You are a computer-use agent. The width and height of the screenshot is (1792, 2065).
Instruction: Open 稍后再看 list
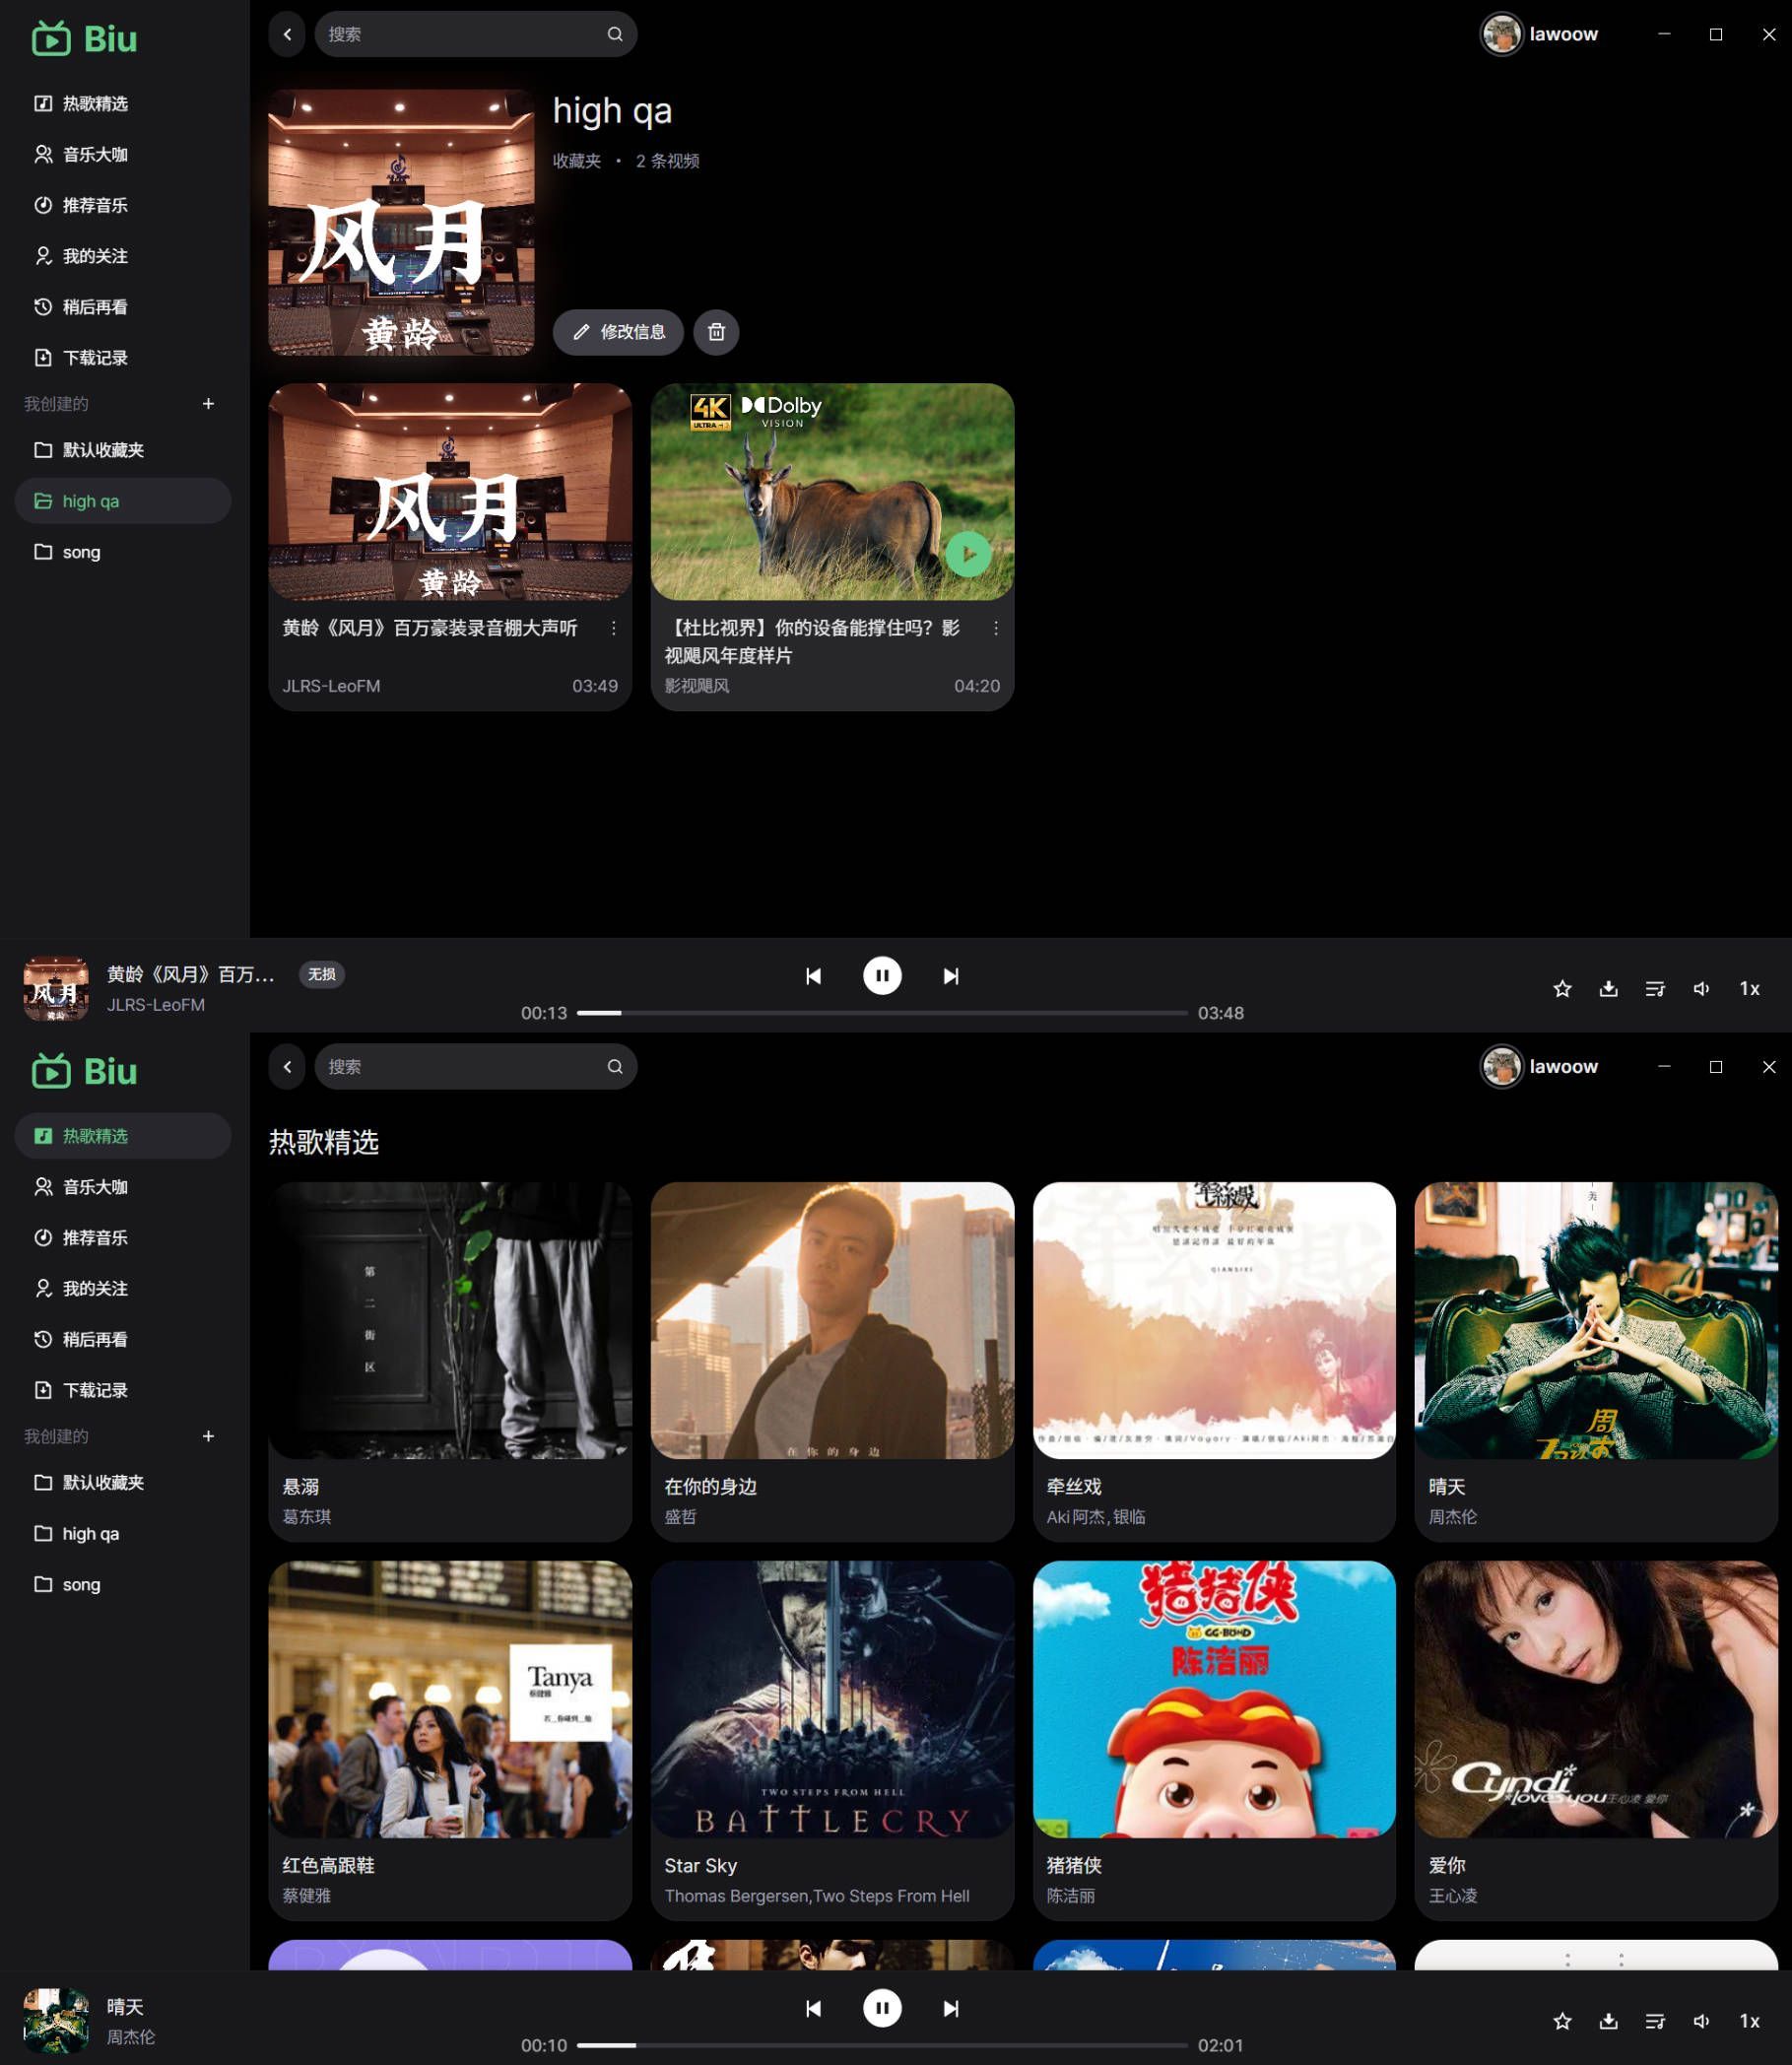(96, 307)
